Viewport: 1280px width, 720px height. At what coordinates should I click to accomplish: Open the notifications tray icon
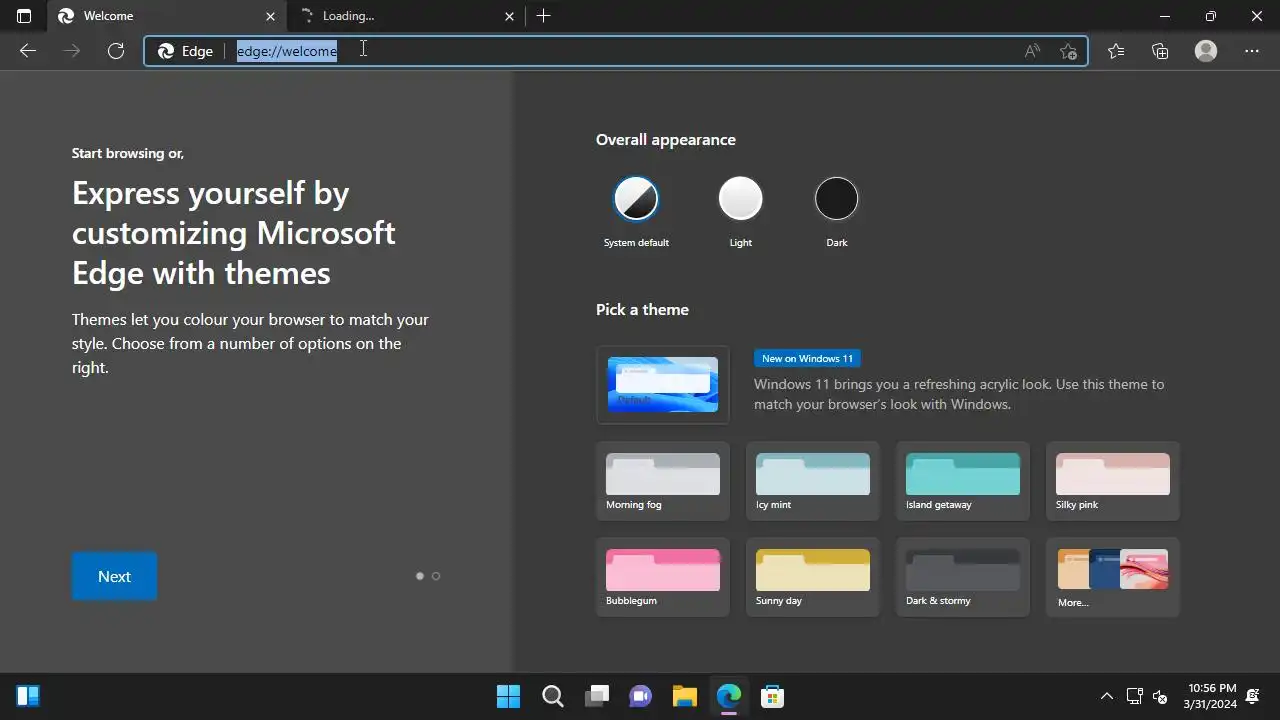1253,696
